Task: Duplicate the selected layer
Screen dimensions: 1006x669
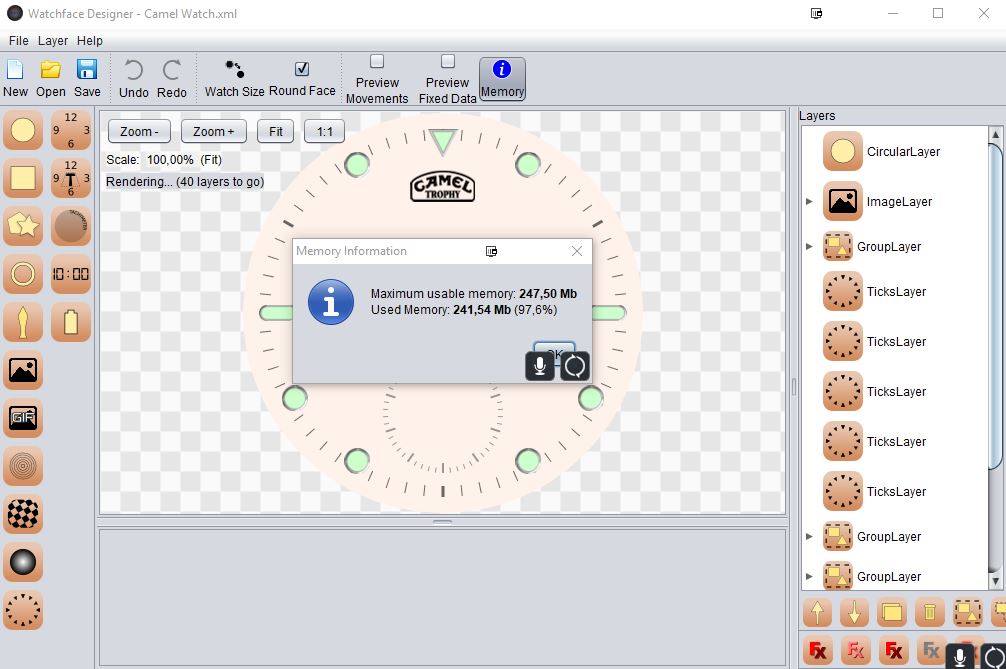Action: tap(892, 613)
